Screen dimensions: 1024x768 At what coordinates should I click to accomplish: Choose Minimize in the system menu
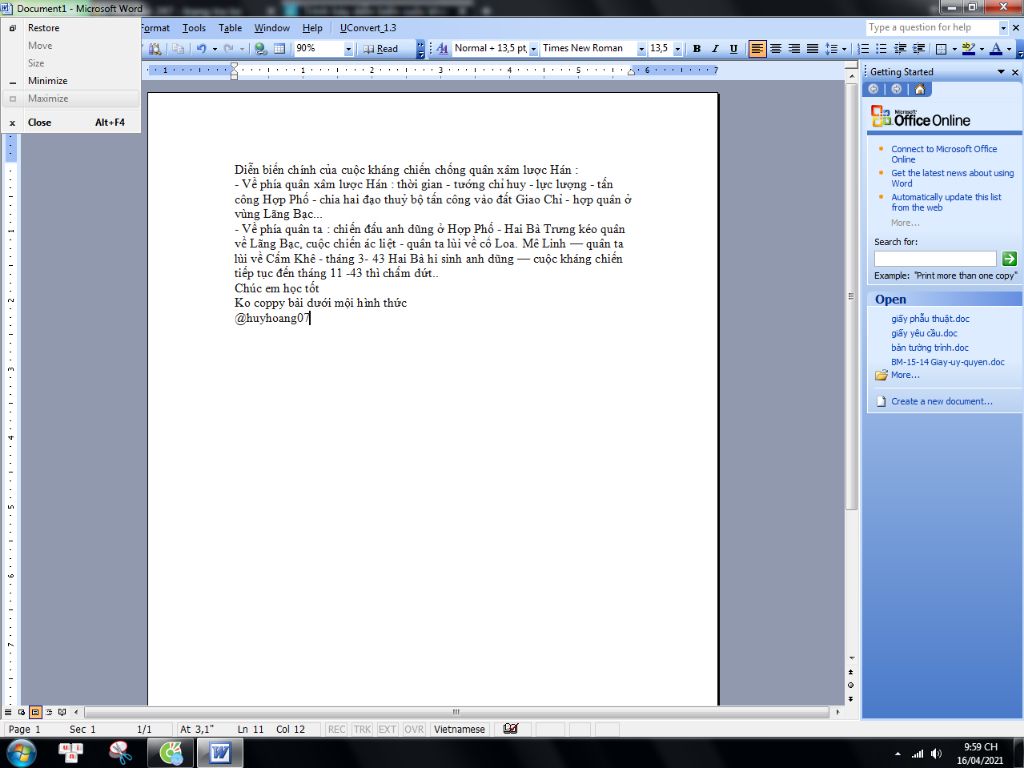click(x=71, y=80)
